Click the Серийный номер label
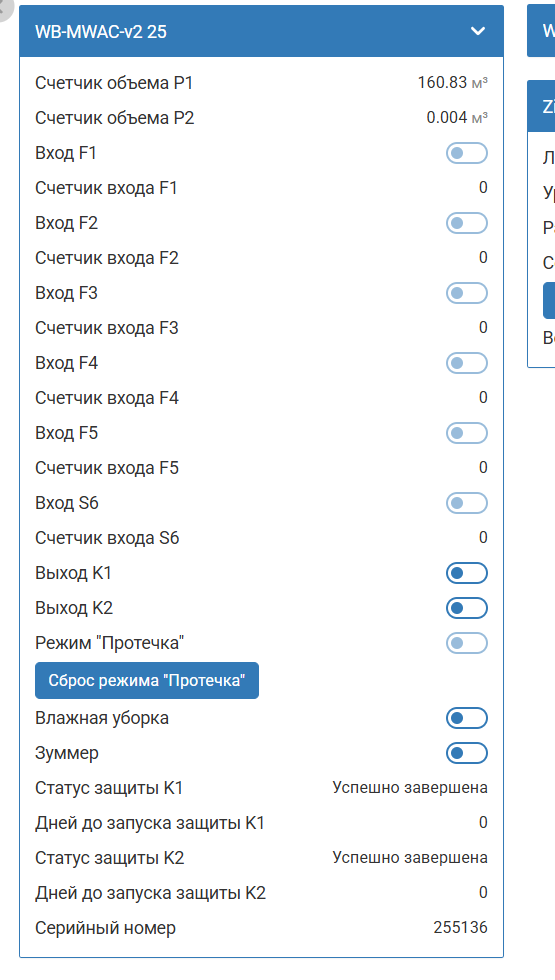The width and height of the screenshot is (555, 980). pyautogui.click(x=105, y=929)
